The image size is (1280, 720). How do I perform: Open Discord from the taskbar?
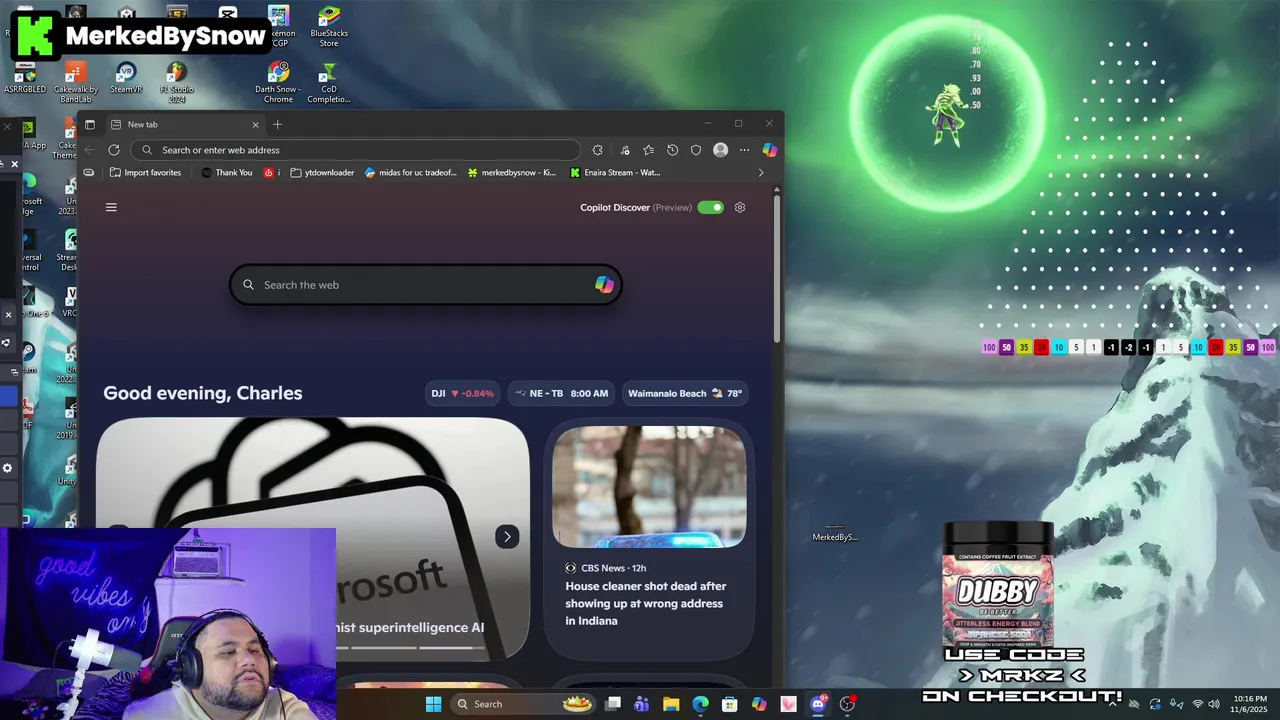coord(818,704)
